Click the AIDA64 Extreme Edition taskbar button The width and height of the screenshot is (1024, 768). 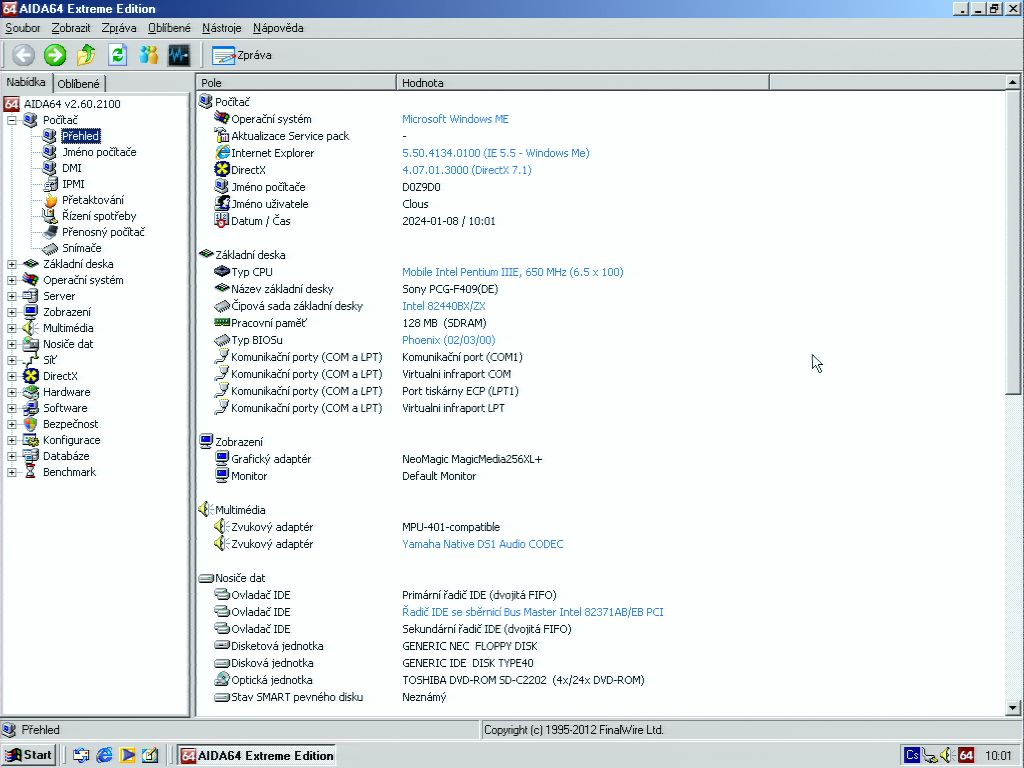pyautogui.click(x=257, y=756)
